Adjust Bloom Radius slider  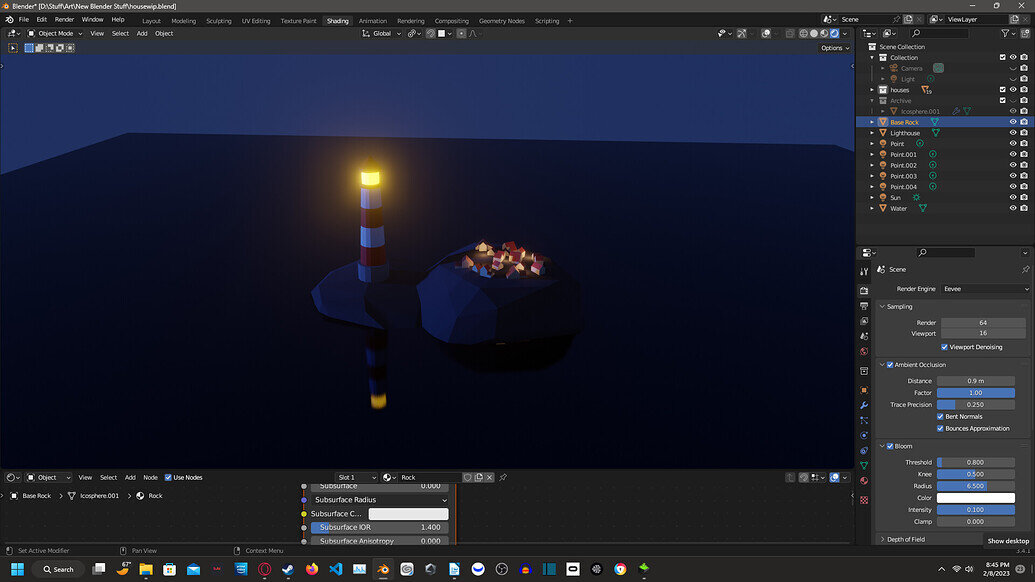point(976,486)
